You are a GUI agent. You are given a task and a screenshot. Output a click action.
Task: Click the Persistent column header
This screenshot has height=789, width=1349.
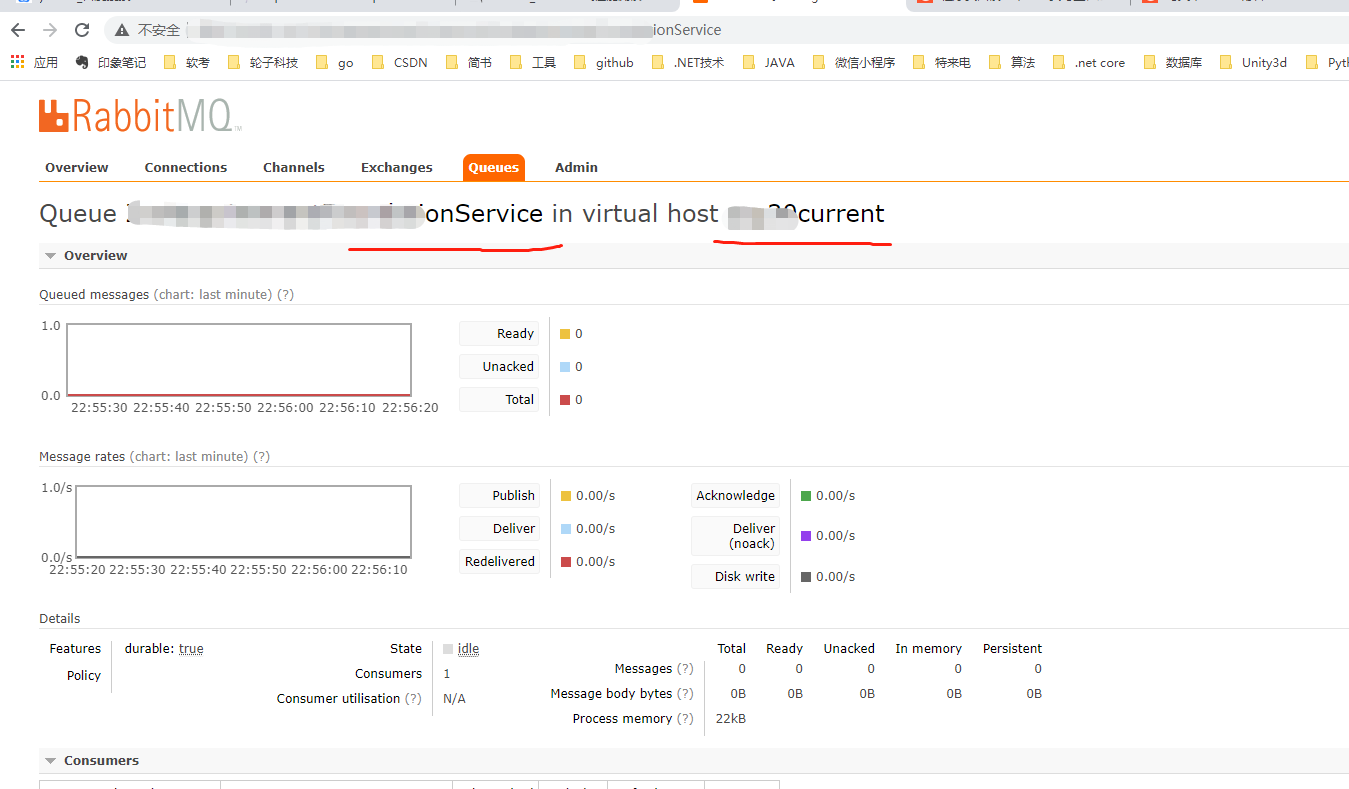click(1012, 648)
